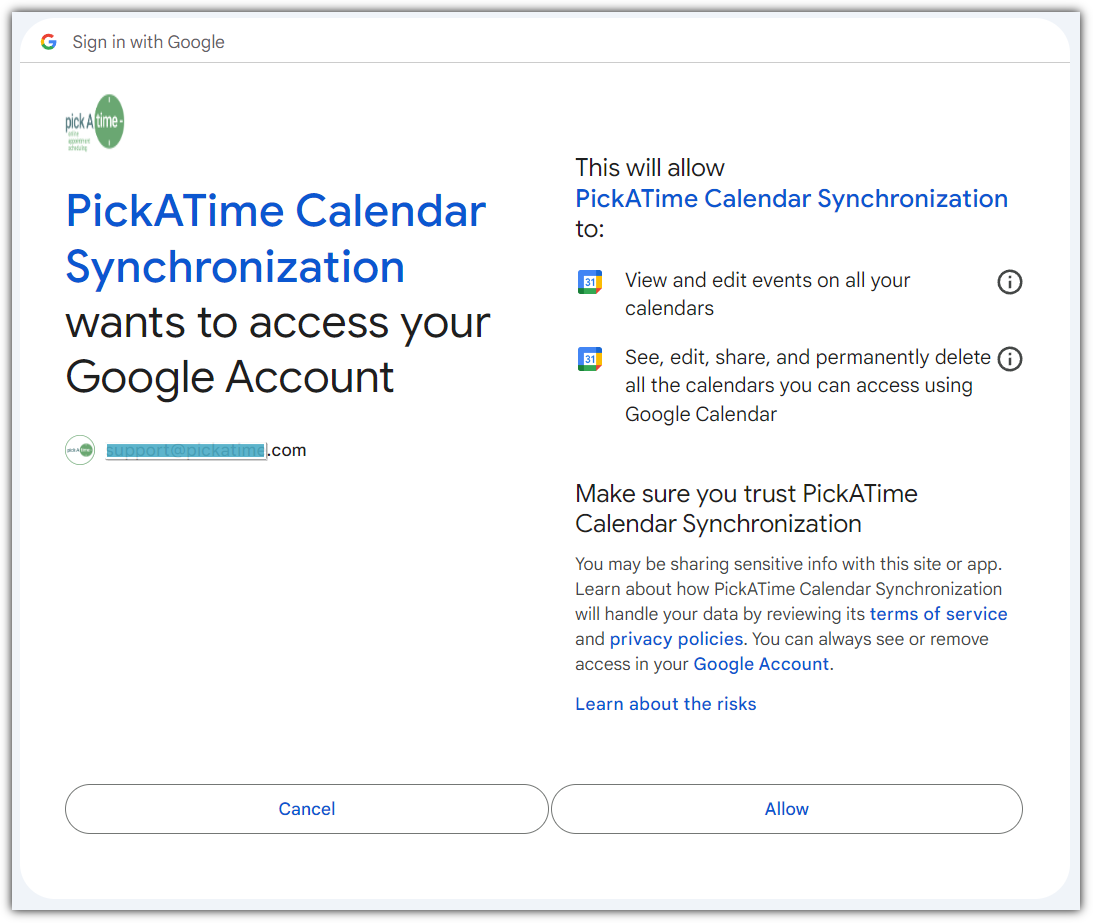Open info icon for "permanently delete" calendars permission
Screen dimensions: 1093x923
[1010, 358]
